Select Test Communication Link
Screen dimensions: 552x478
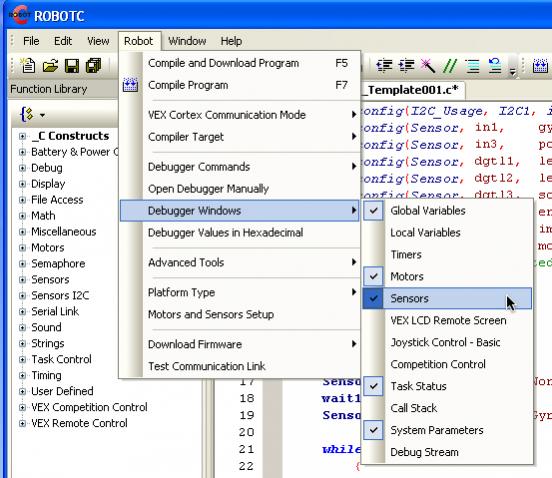point(239,366)
